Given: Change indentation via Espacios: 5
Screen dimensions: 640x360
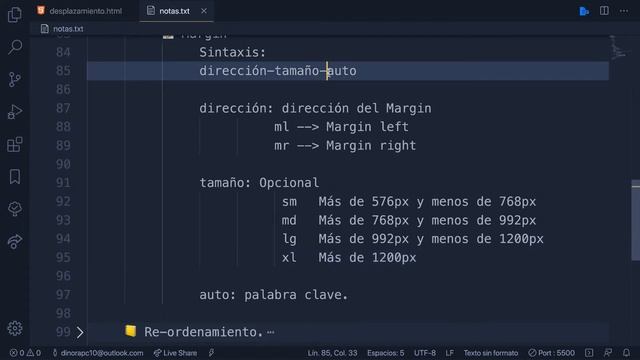Looking at the screenshot, I should 385,353.
